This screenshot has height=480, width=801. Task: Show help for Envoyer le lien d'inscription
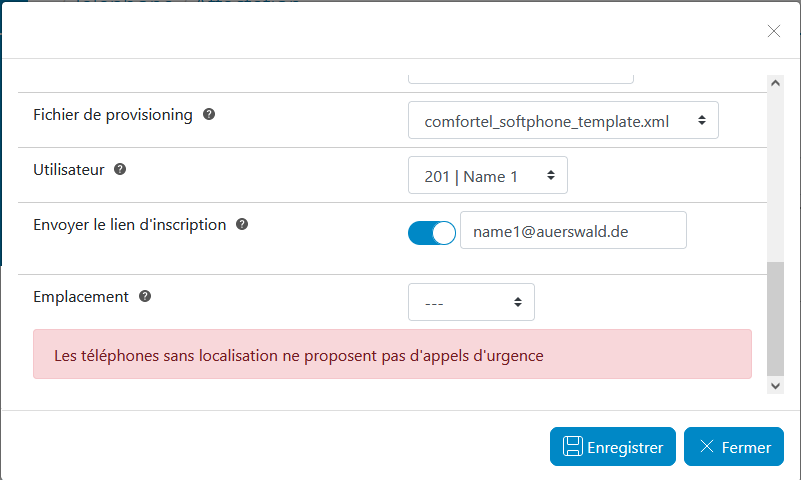click(242, 225)
